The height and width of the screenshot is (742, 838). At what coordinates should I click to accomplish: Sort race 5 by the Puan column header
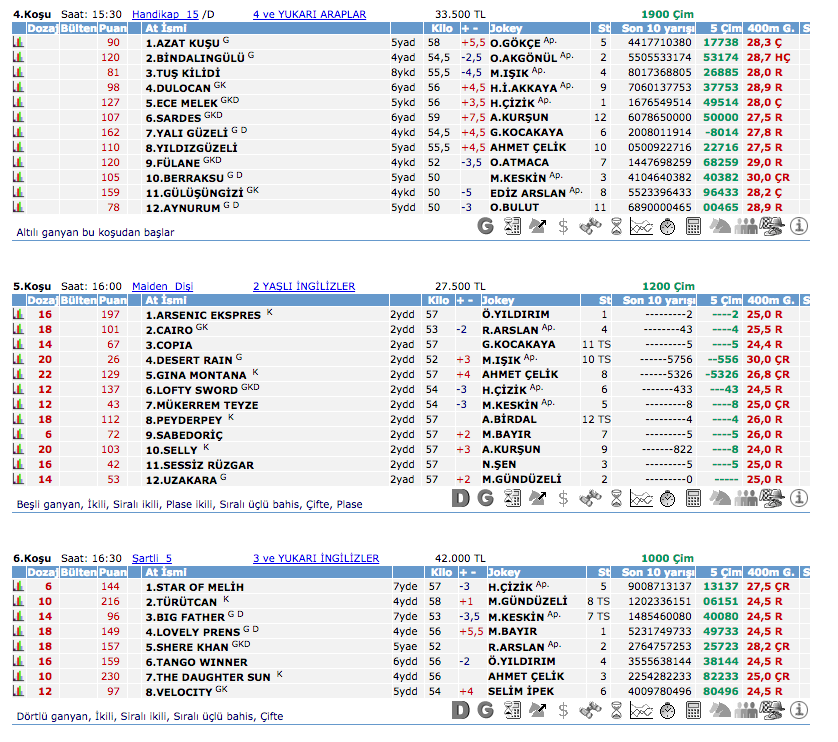coord(112,300)
